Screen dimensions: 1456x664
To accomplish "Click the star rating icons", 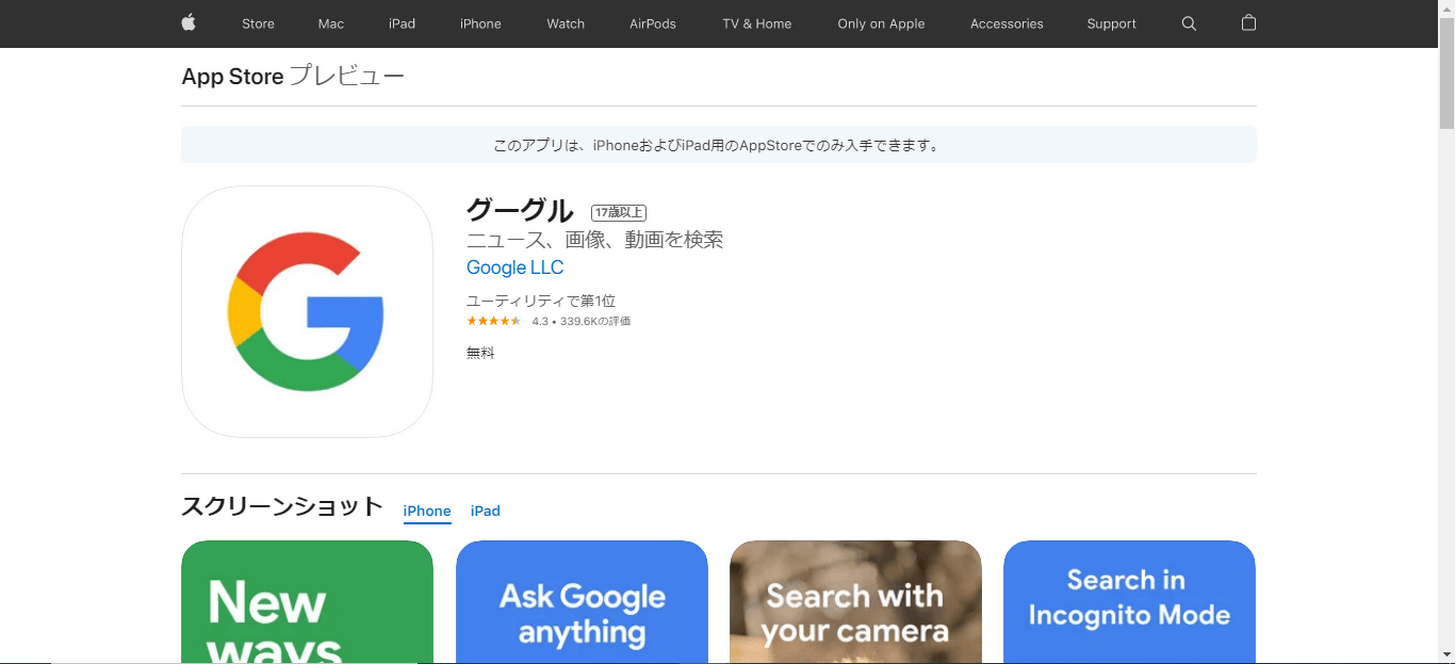I will pyautogui.click(x=494, y=321).
